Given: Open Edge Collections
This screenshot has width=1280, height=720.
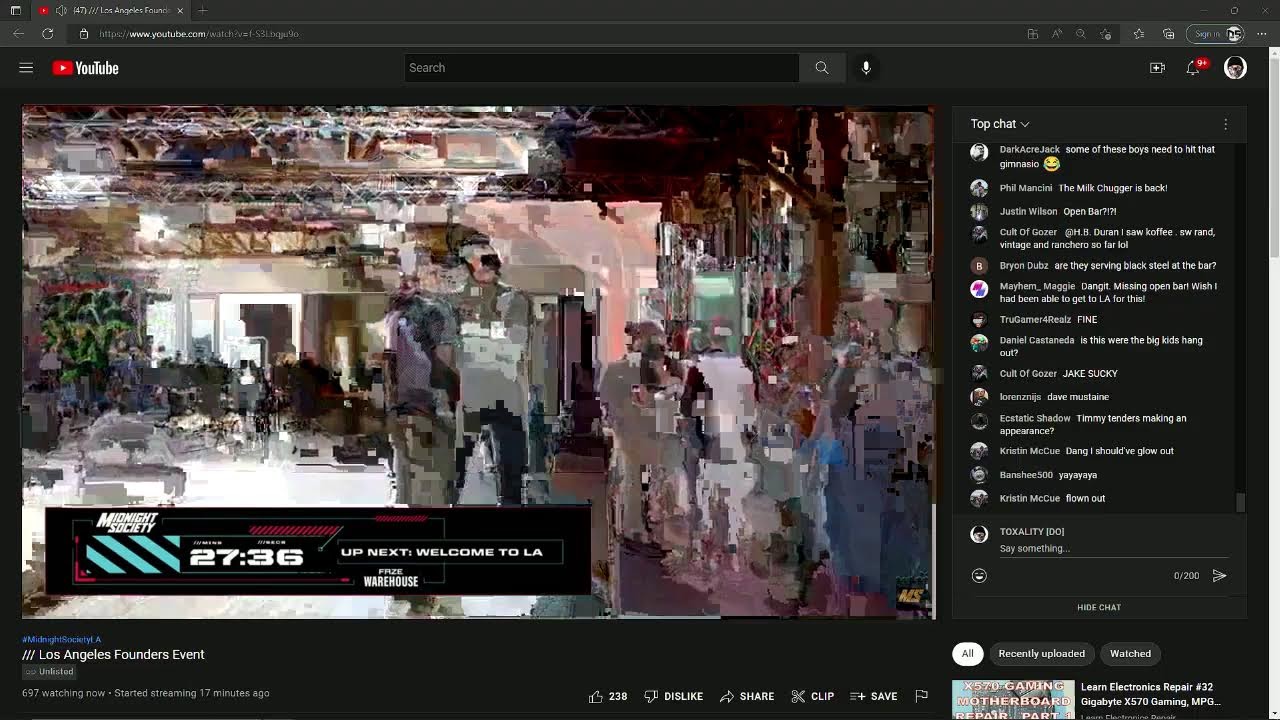Looking at the screenshot, I should (1168, 34).
